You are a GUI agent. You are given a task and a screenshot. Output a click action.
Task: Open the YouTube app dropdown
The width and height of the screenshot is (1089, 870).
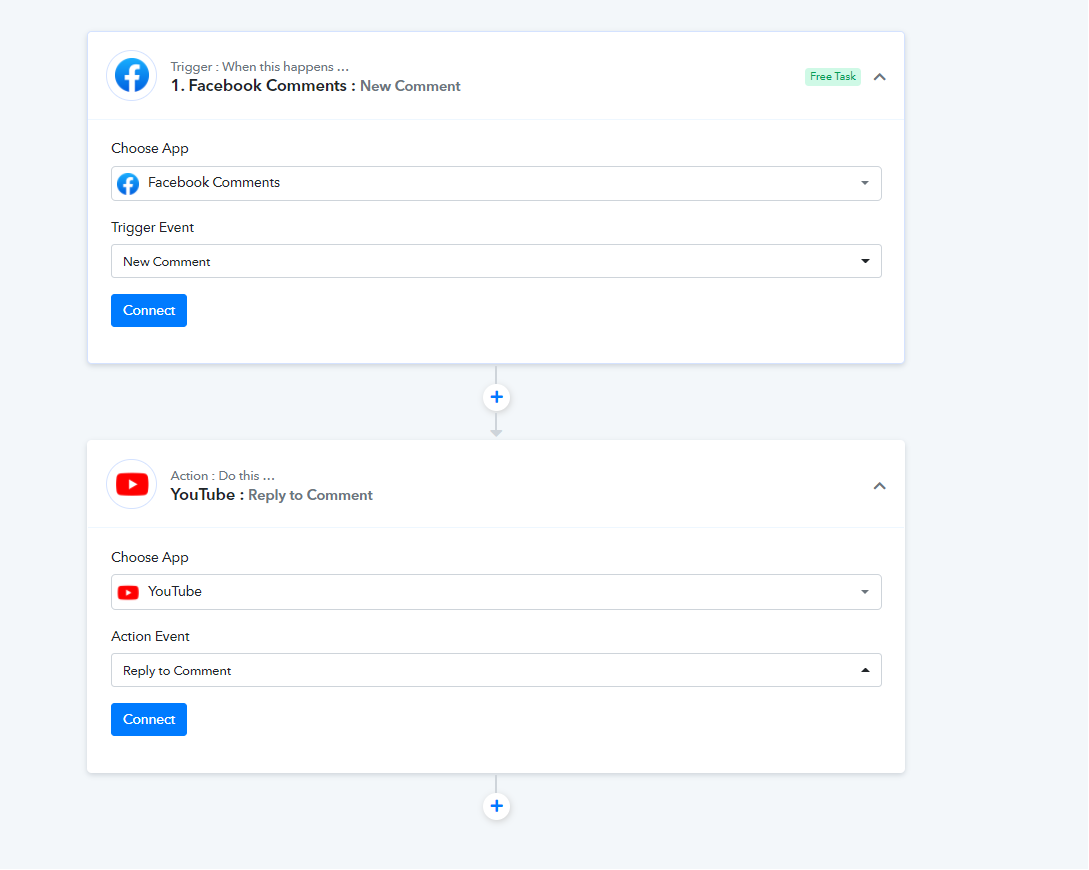point(496,592)
